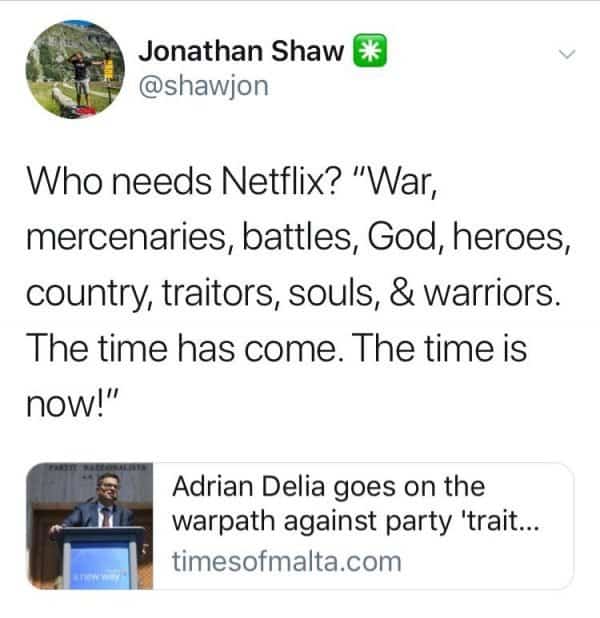
Task: Click the word 'heroes' in the tweet
Action: click(x=509, y=238)
